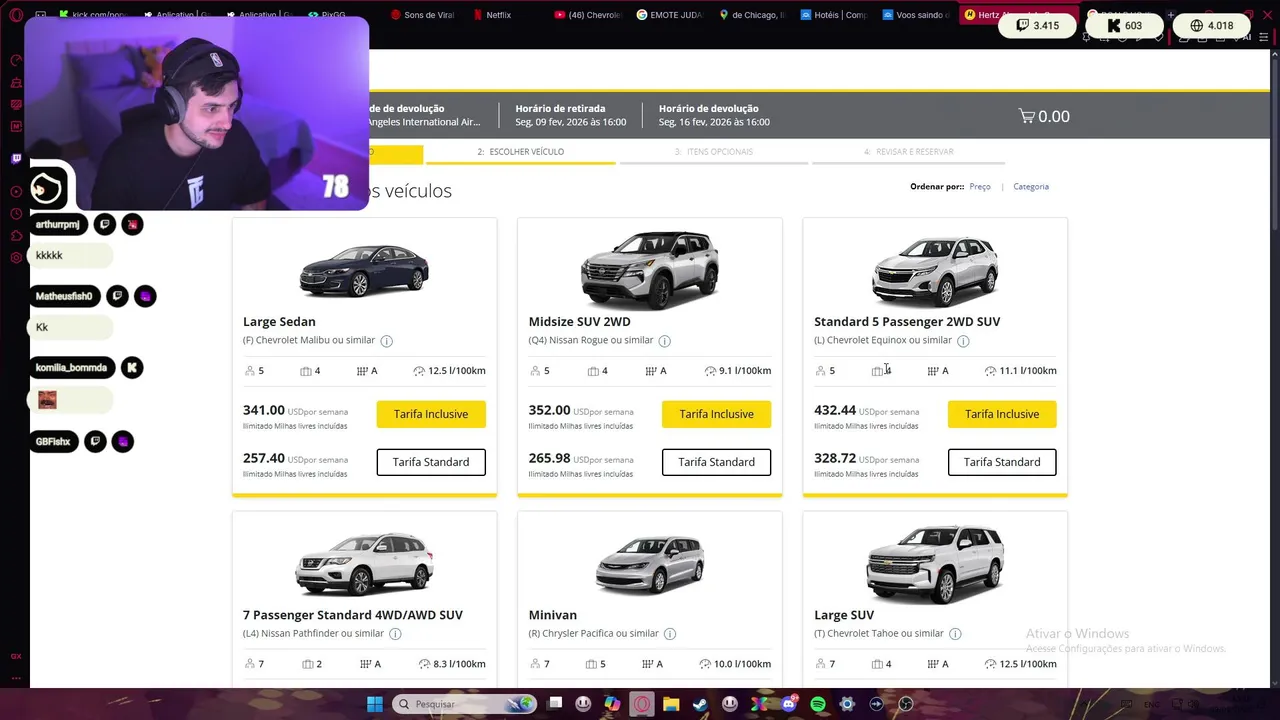1280x720 pixels.
Task: Click the Chevrolet Tahoe car image
Action: [935, 563]
